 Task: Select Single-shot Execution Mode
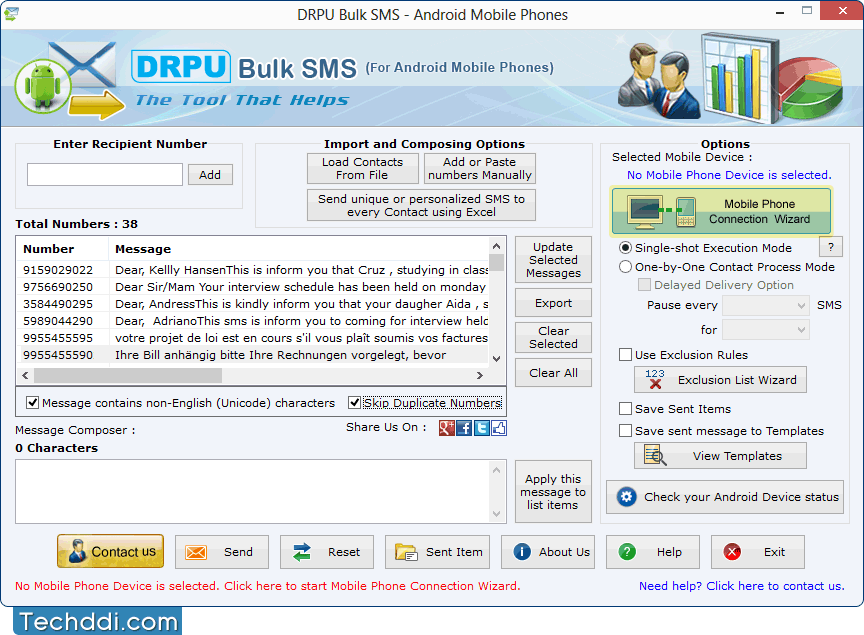pyautogui.click(x=625, y=248)
